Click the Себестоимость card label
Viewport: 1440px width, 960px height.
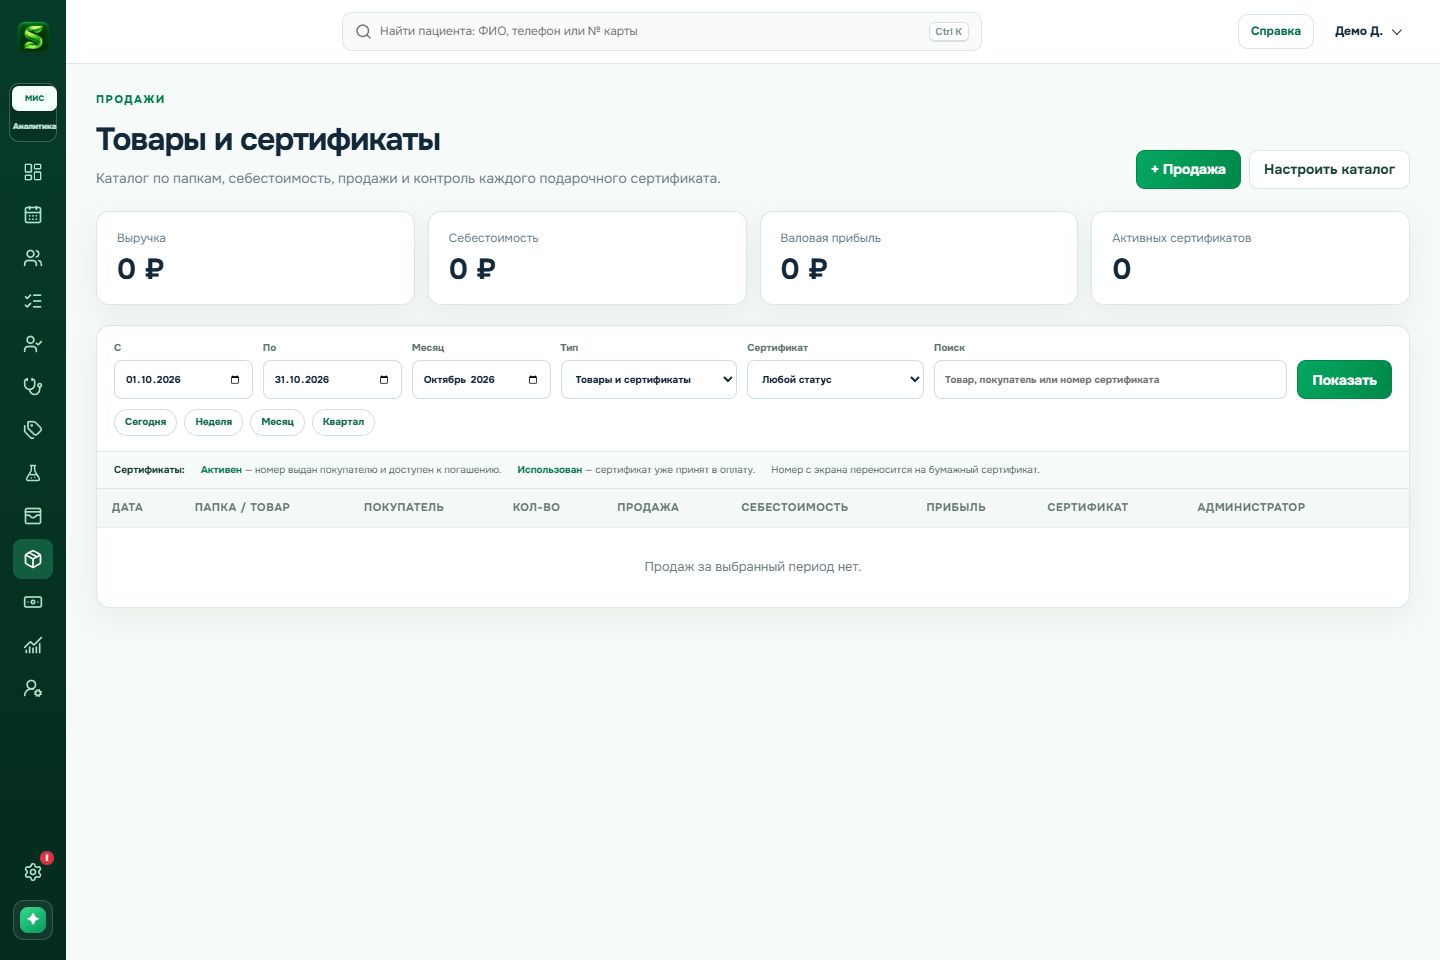(493, 238)
